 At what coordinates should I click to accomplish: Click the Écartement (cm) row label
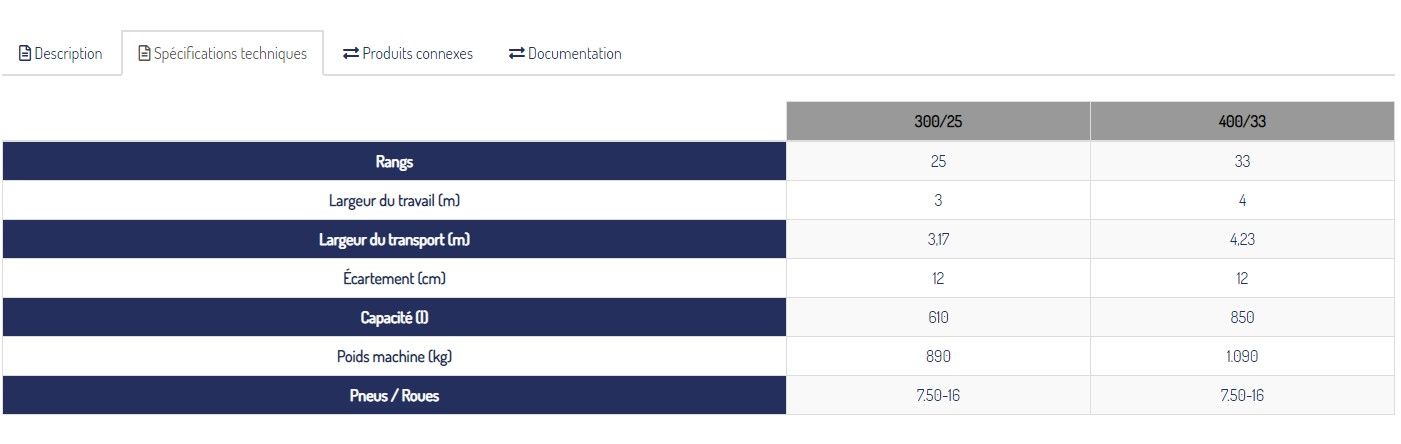tap(394, 279)
